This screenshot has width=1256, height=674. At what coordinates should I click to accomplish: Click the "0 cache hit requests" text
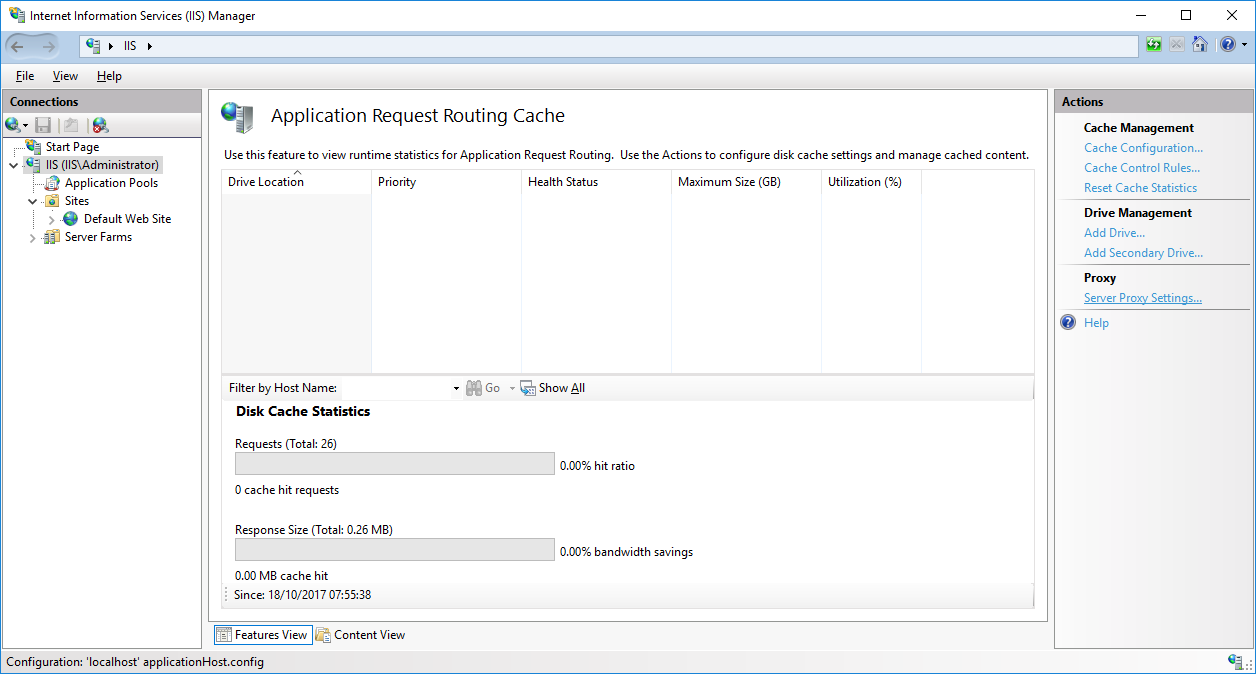coord(287,490)
